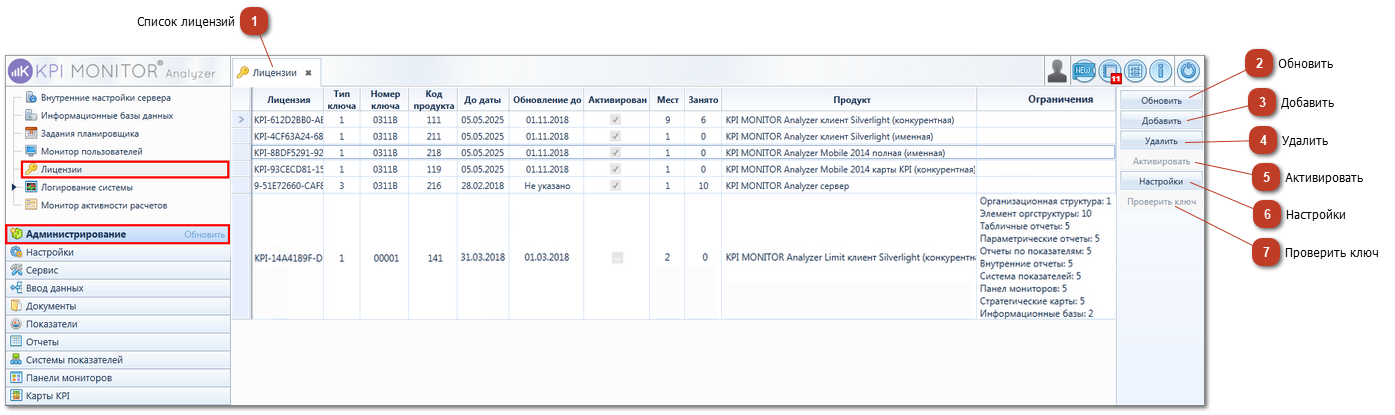Viewport: 1395px width, 415px height.
Task: Open the user profile icon
Action: [x=1057, y=71]
